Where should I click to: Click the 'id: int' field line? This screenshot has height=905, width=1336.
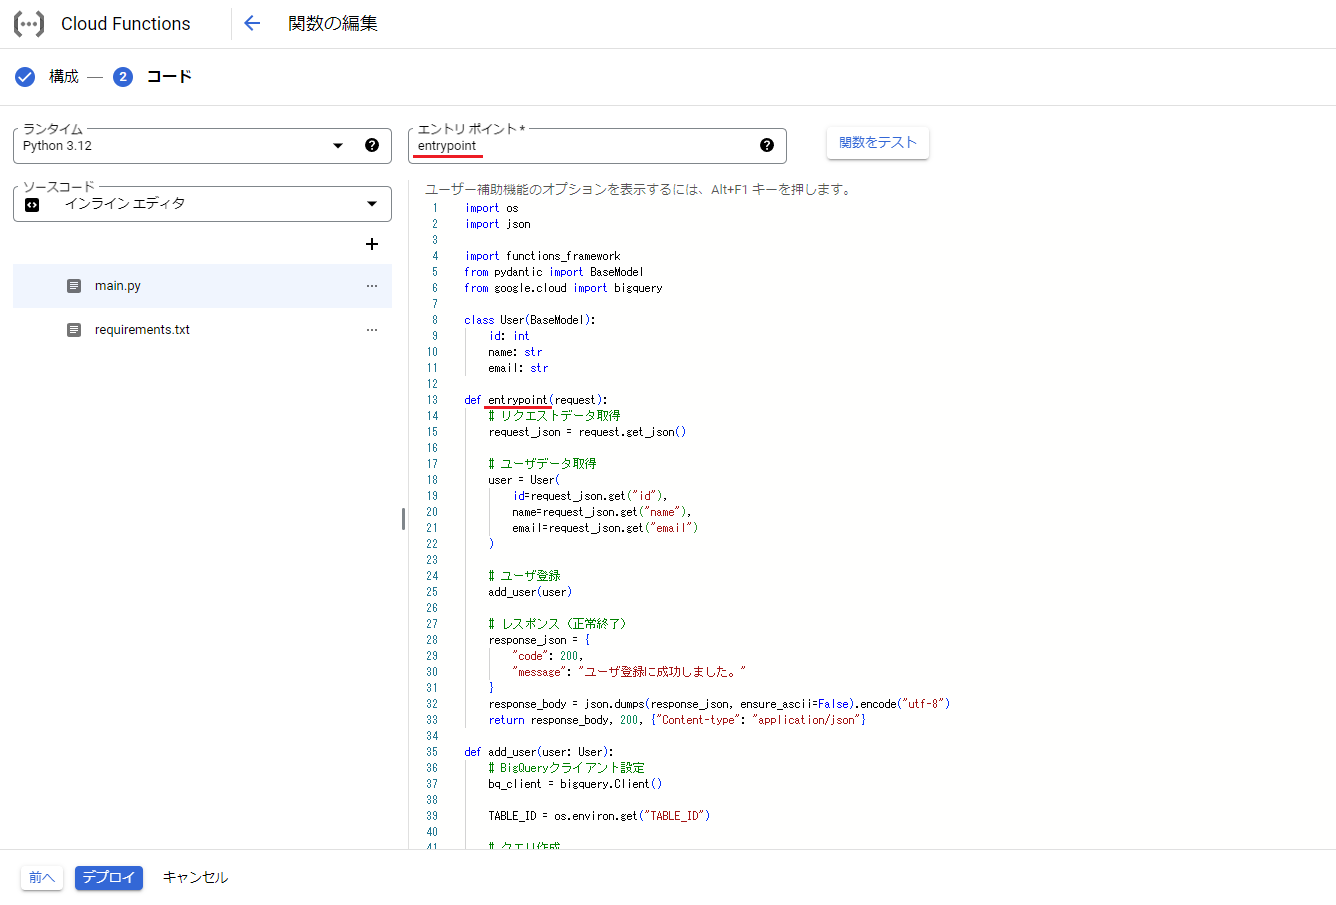point(509,336)
